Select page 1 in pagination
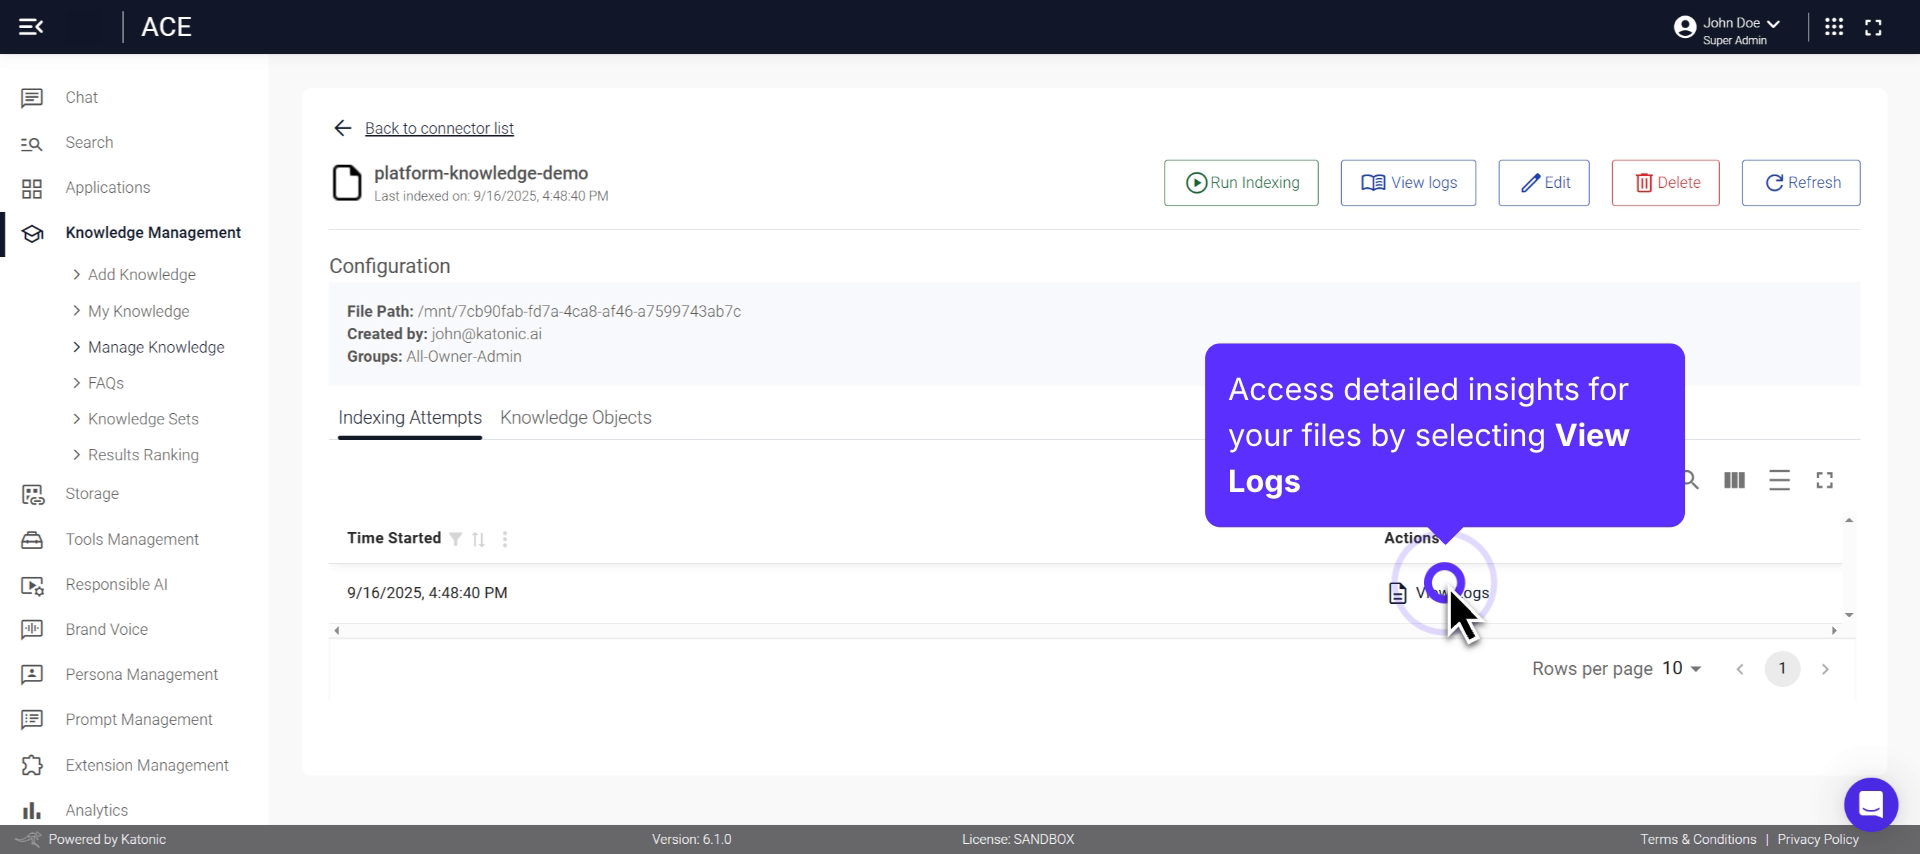1920x854 pixels. point(1782,669)
